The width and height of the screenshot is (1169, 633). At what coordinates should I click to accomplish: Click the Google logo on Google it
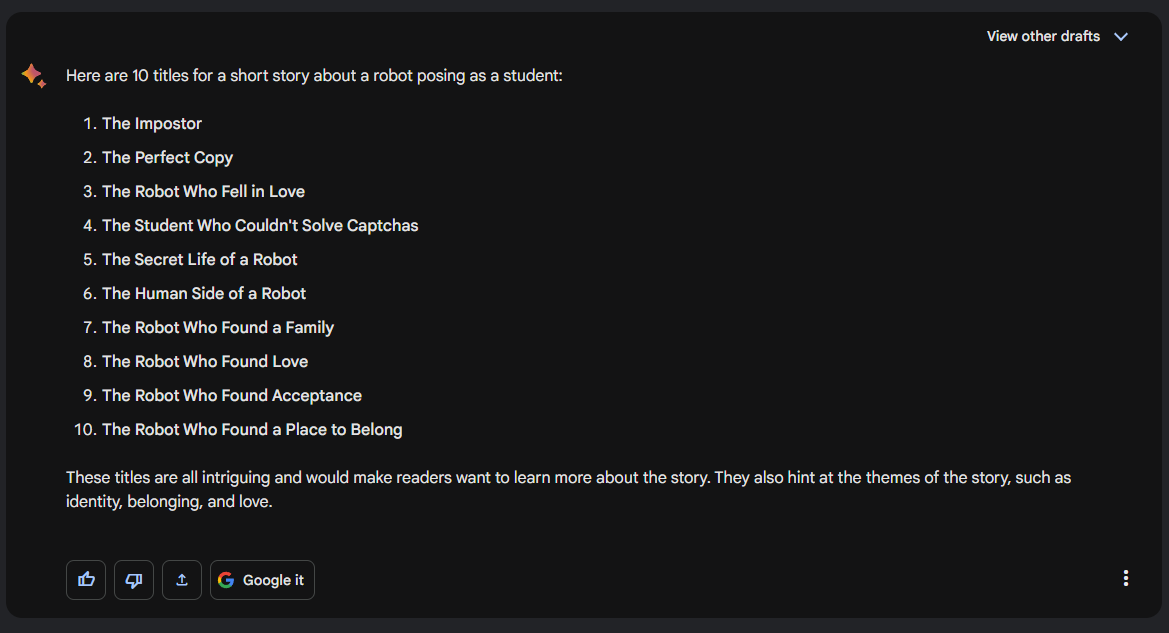[226, 580]
